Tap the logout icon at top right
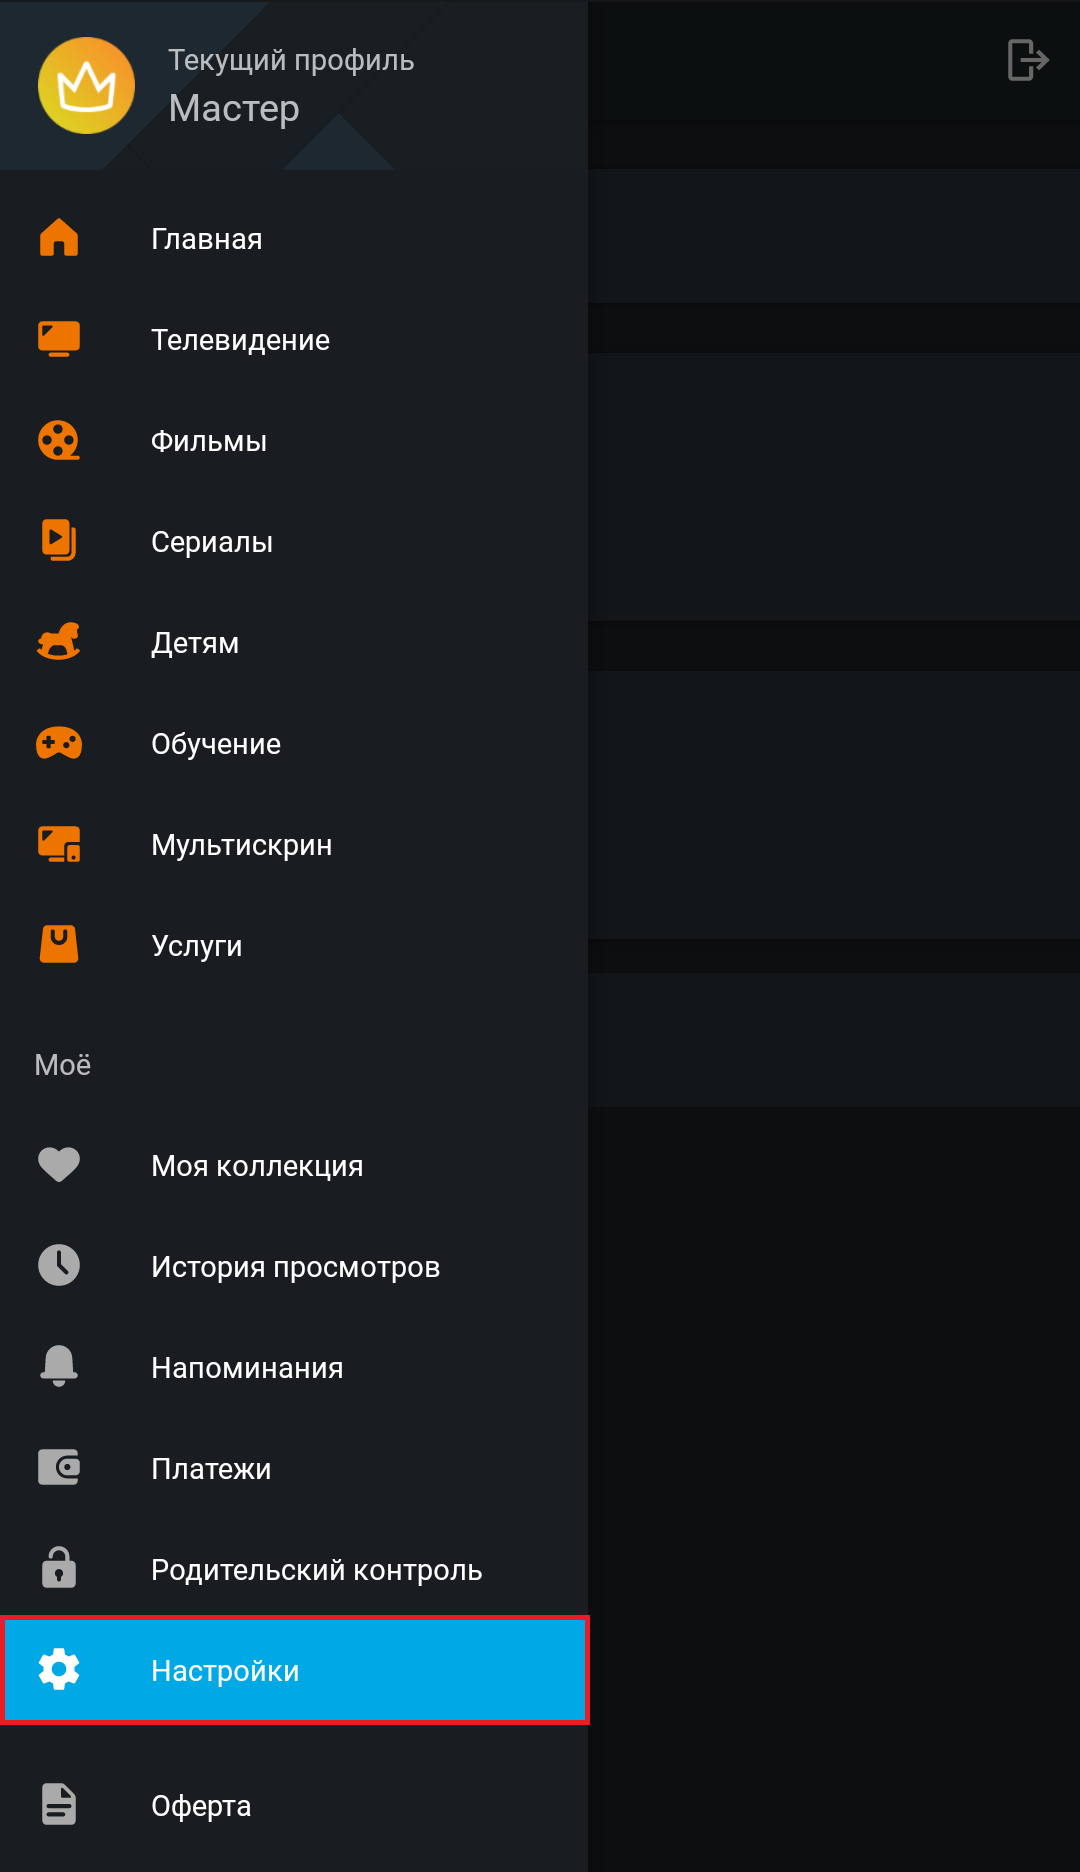This screenshot has width=1080, height=1872. click(x=1028, y=60)
